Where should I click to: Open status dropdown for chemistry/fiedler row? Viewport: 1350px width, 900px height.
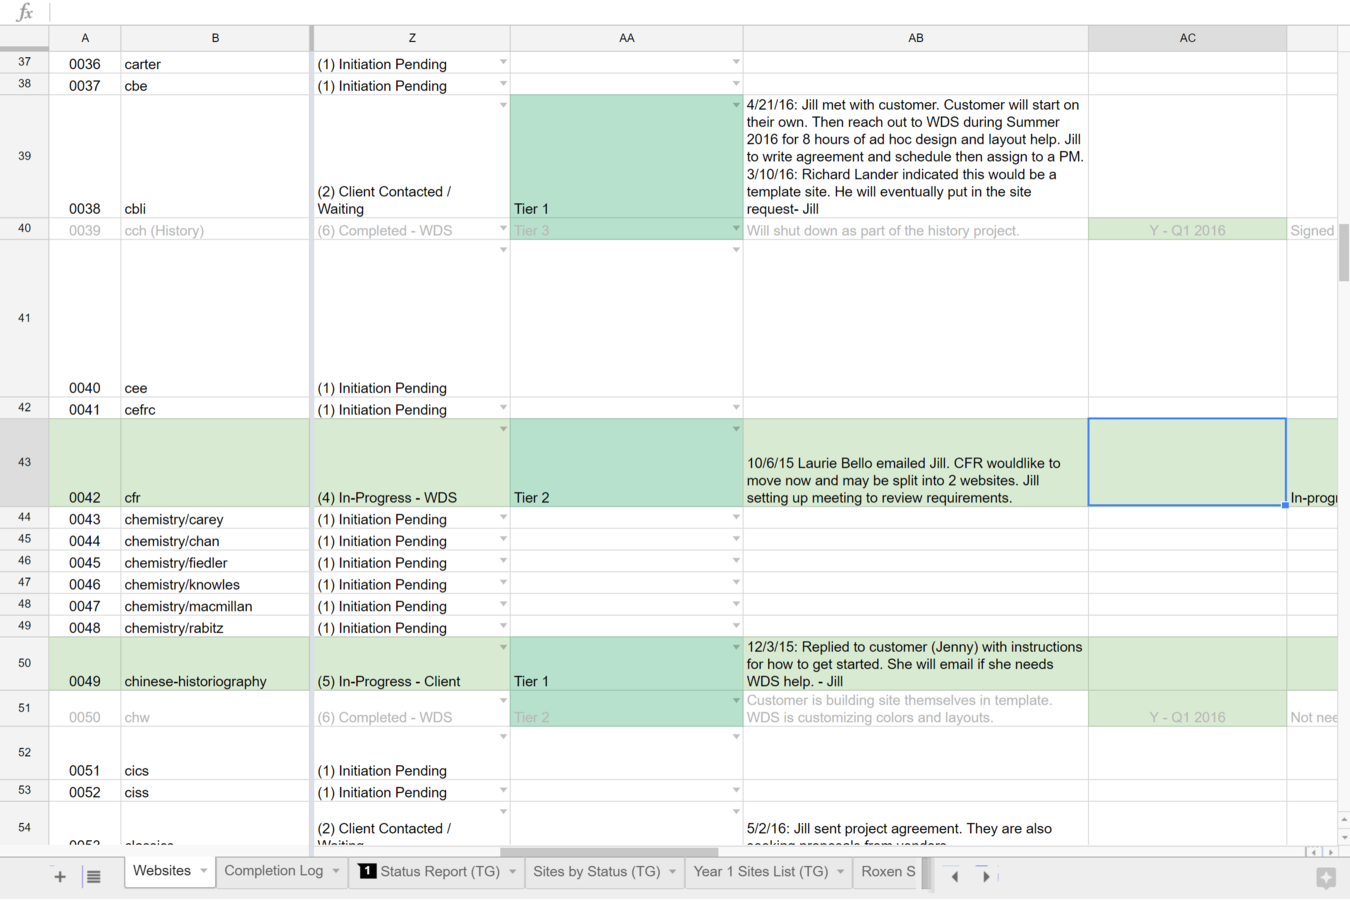(x=503, y=561)
